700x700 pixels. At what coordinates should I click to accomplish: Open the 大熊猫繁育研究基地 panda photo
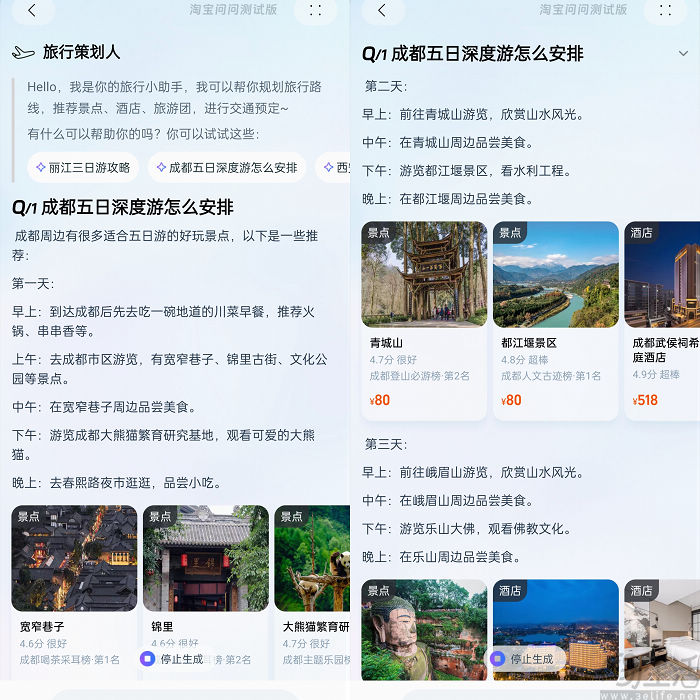click(x=312, y=558)
